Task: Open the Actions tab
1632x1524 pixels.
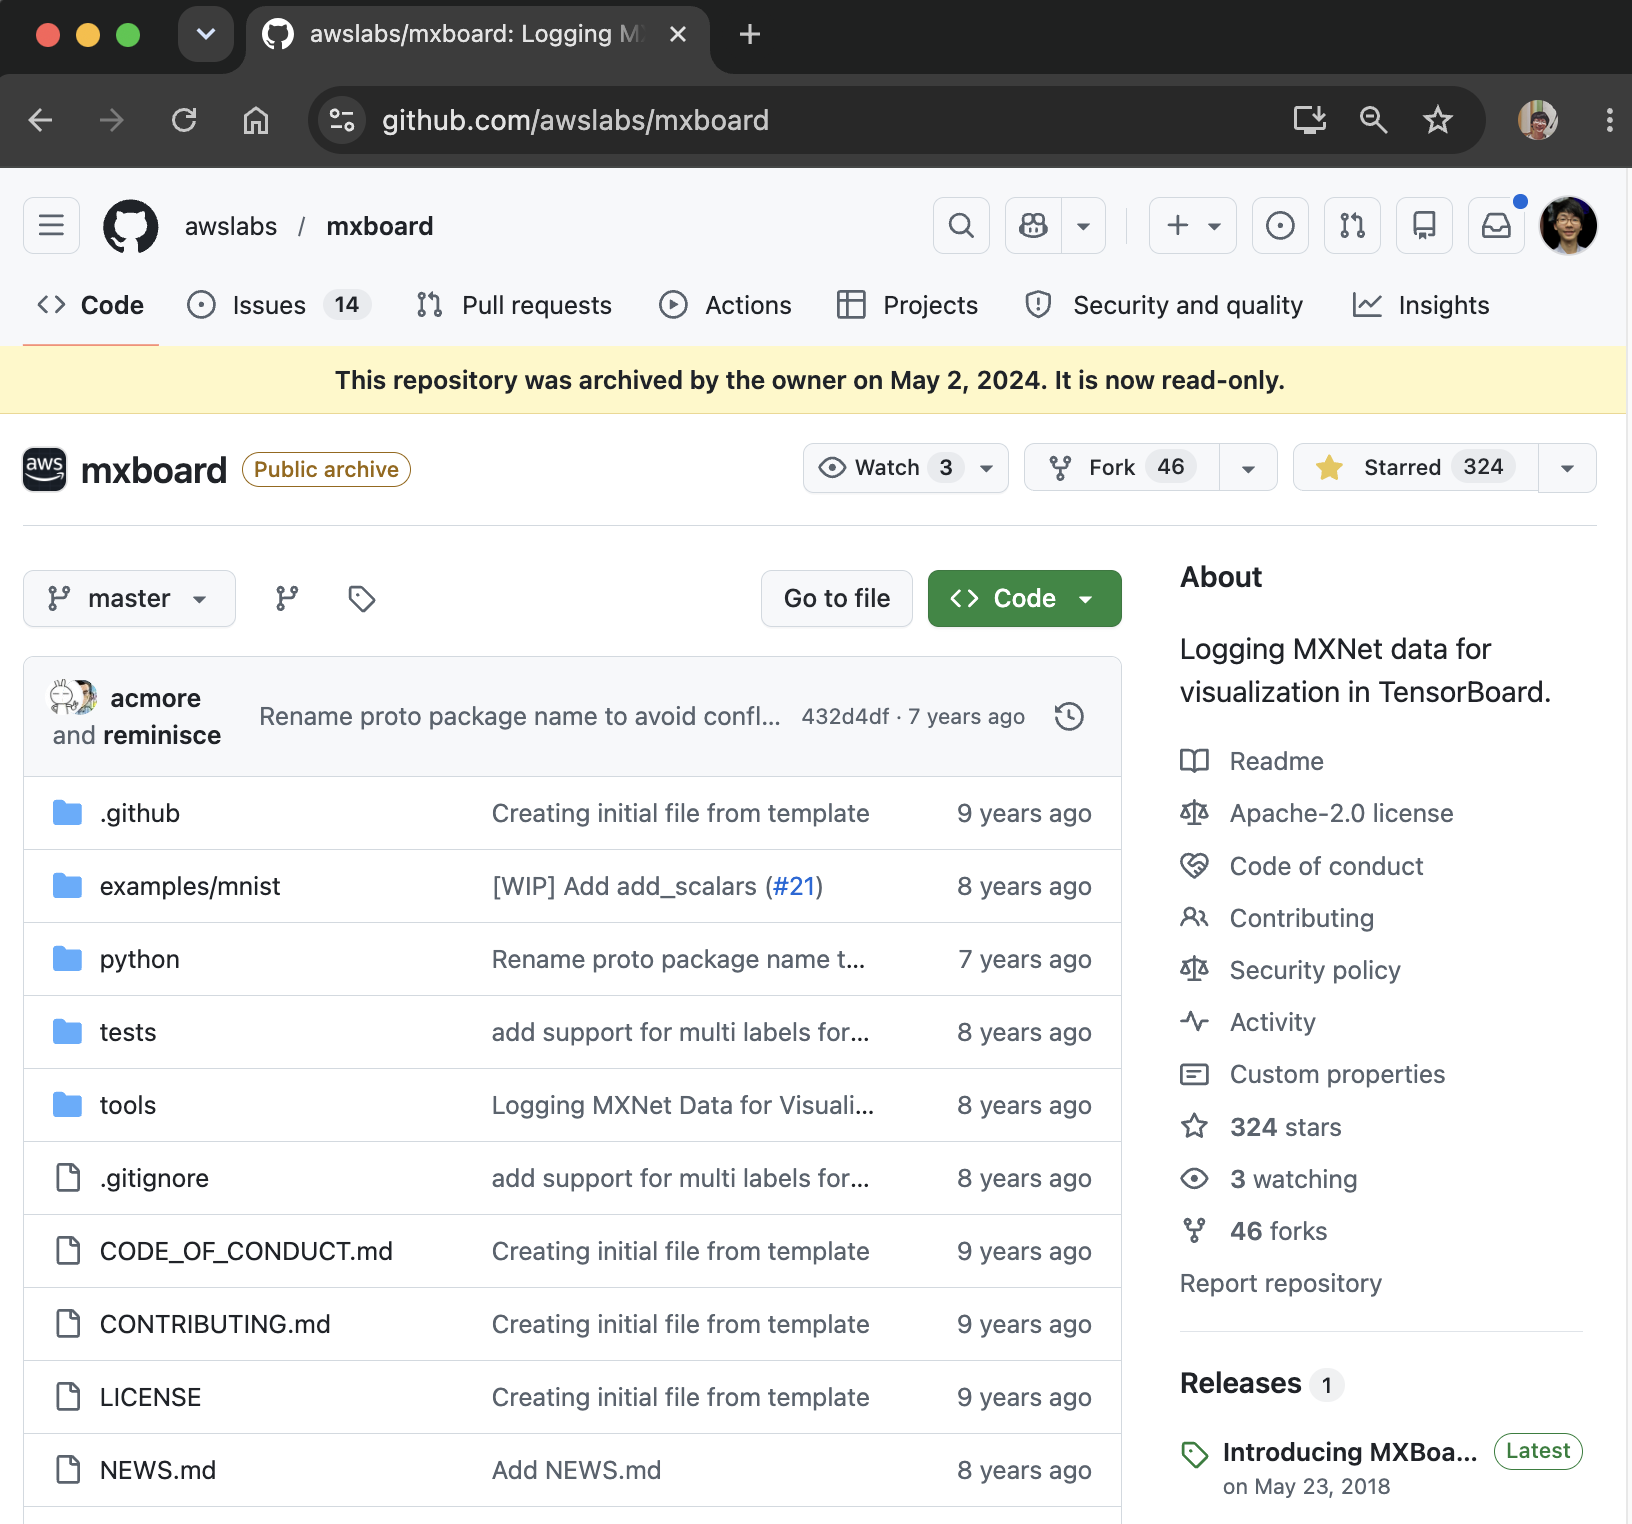Action: (725, 305)
